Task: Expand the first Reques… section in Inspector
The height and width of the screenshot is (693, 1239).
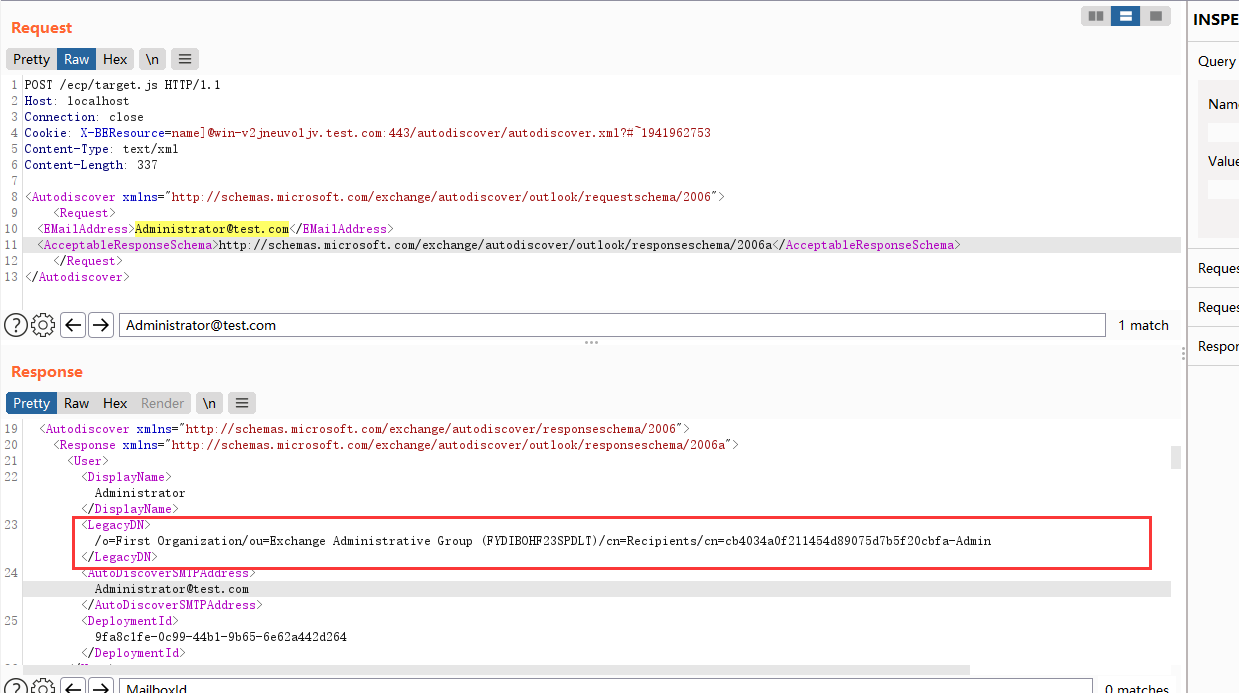Action: point(1216,268)
